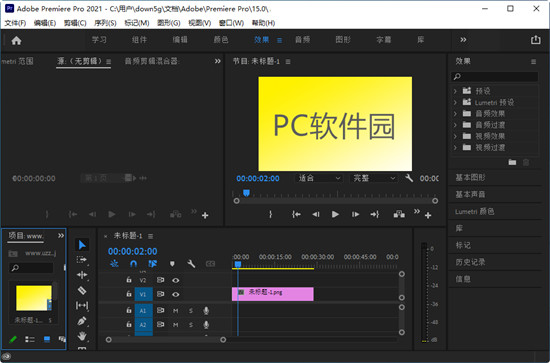Open the 基本声音 panel
This screenshot has width=550, height=363.
pyautogui.click(x=470, y=194)
